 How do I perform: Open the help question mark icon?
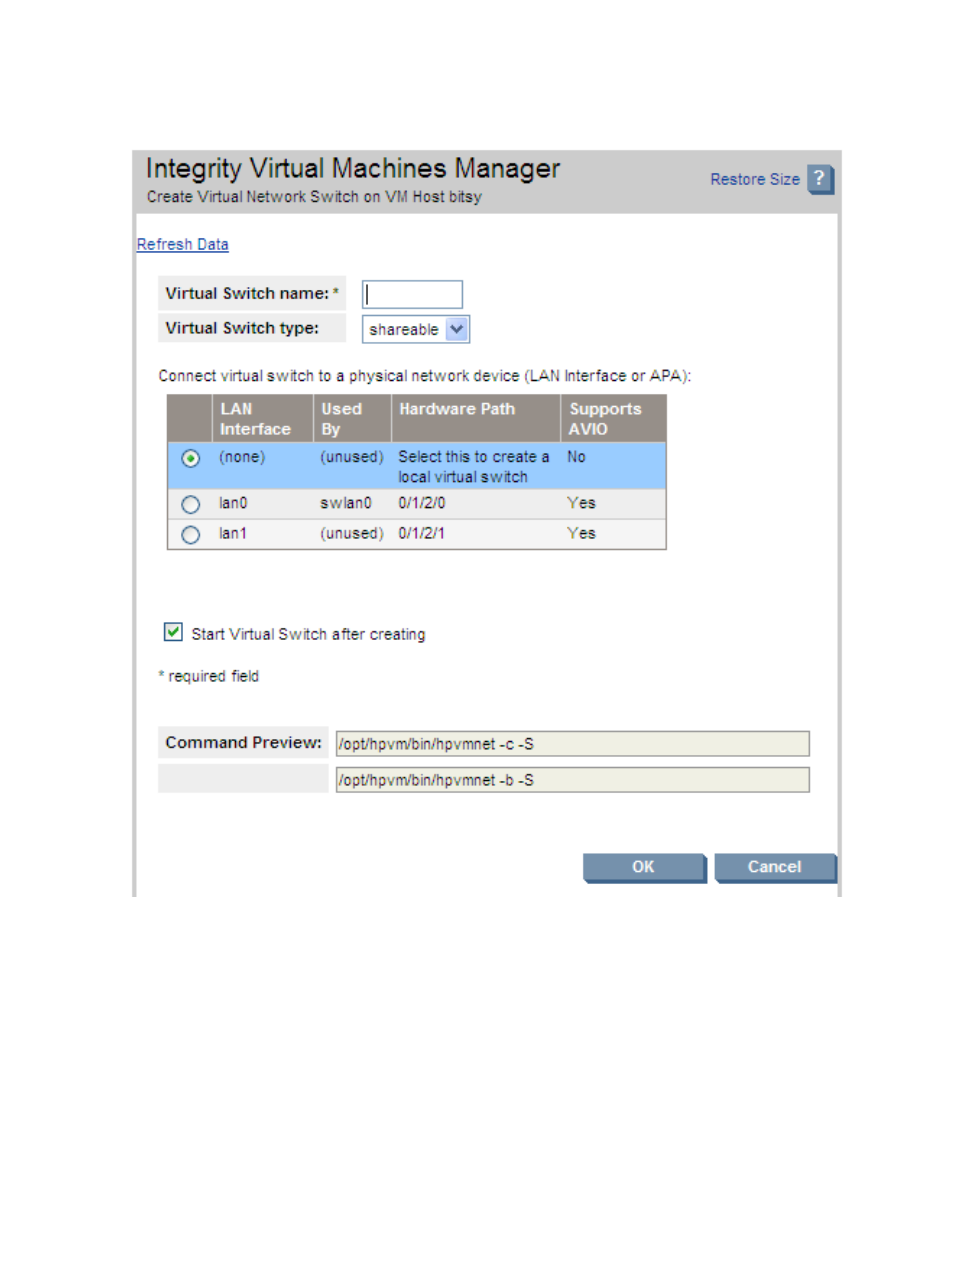tap(820, 179)
